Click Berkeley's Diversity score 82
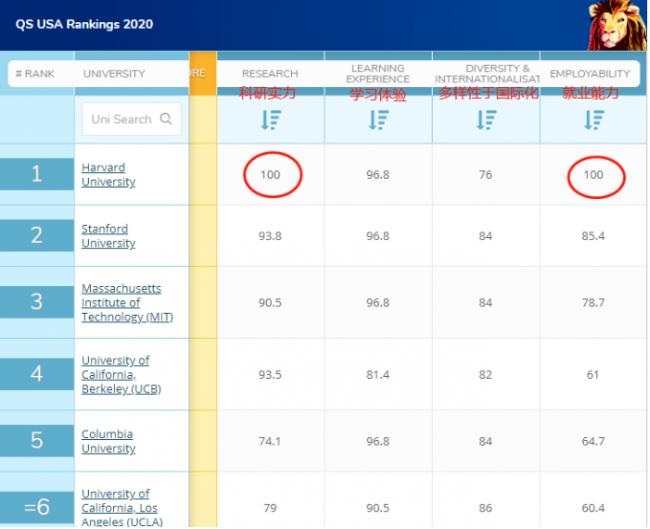This screenshot has width=650, height=529. point(485,375)
